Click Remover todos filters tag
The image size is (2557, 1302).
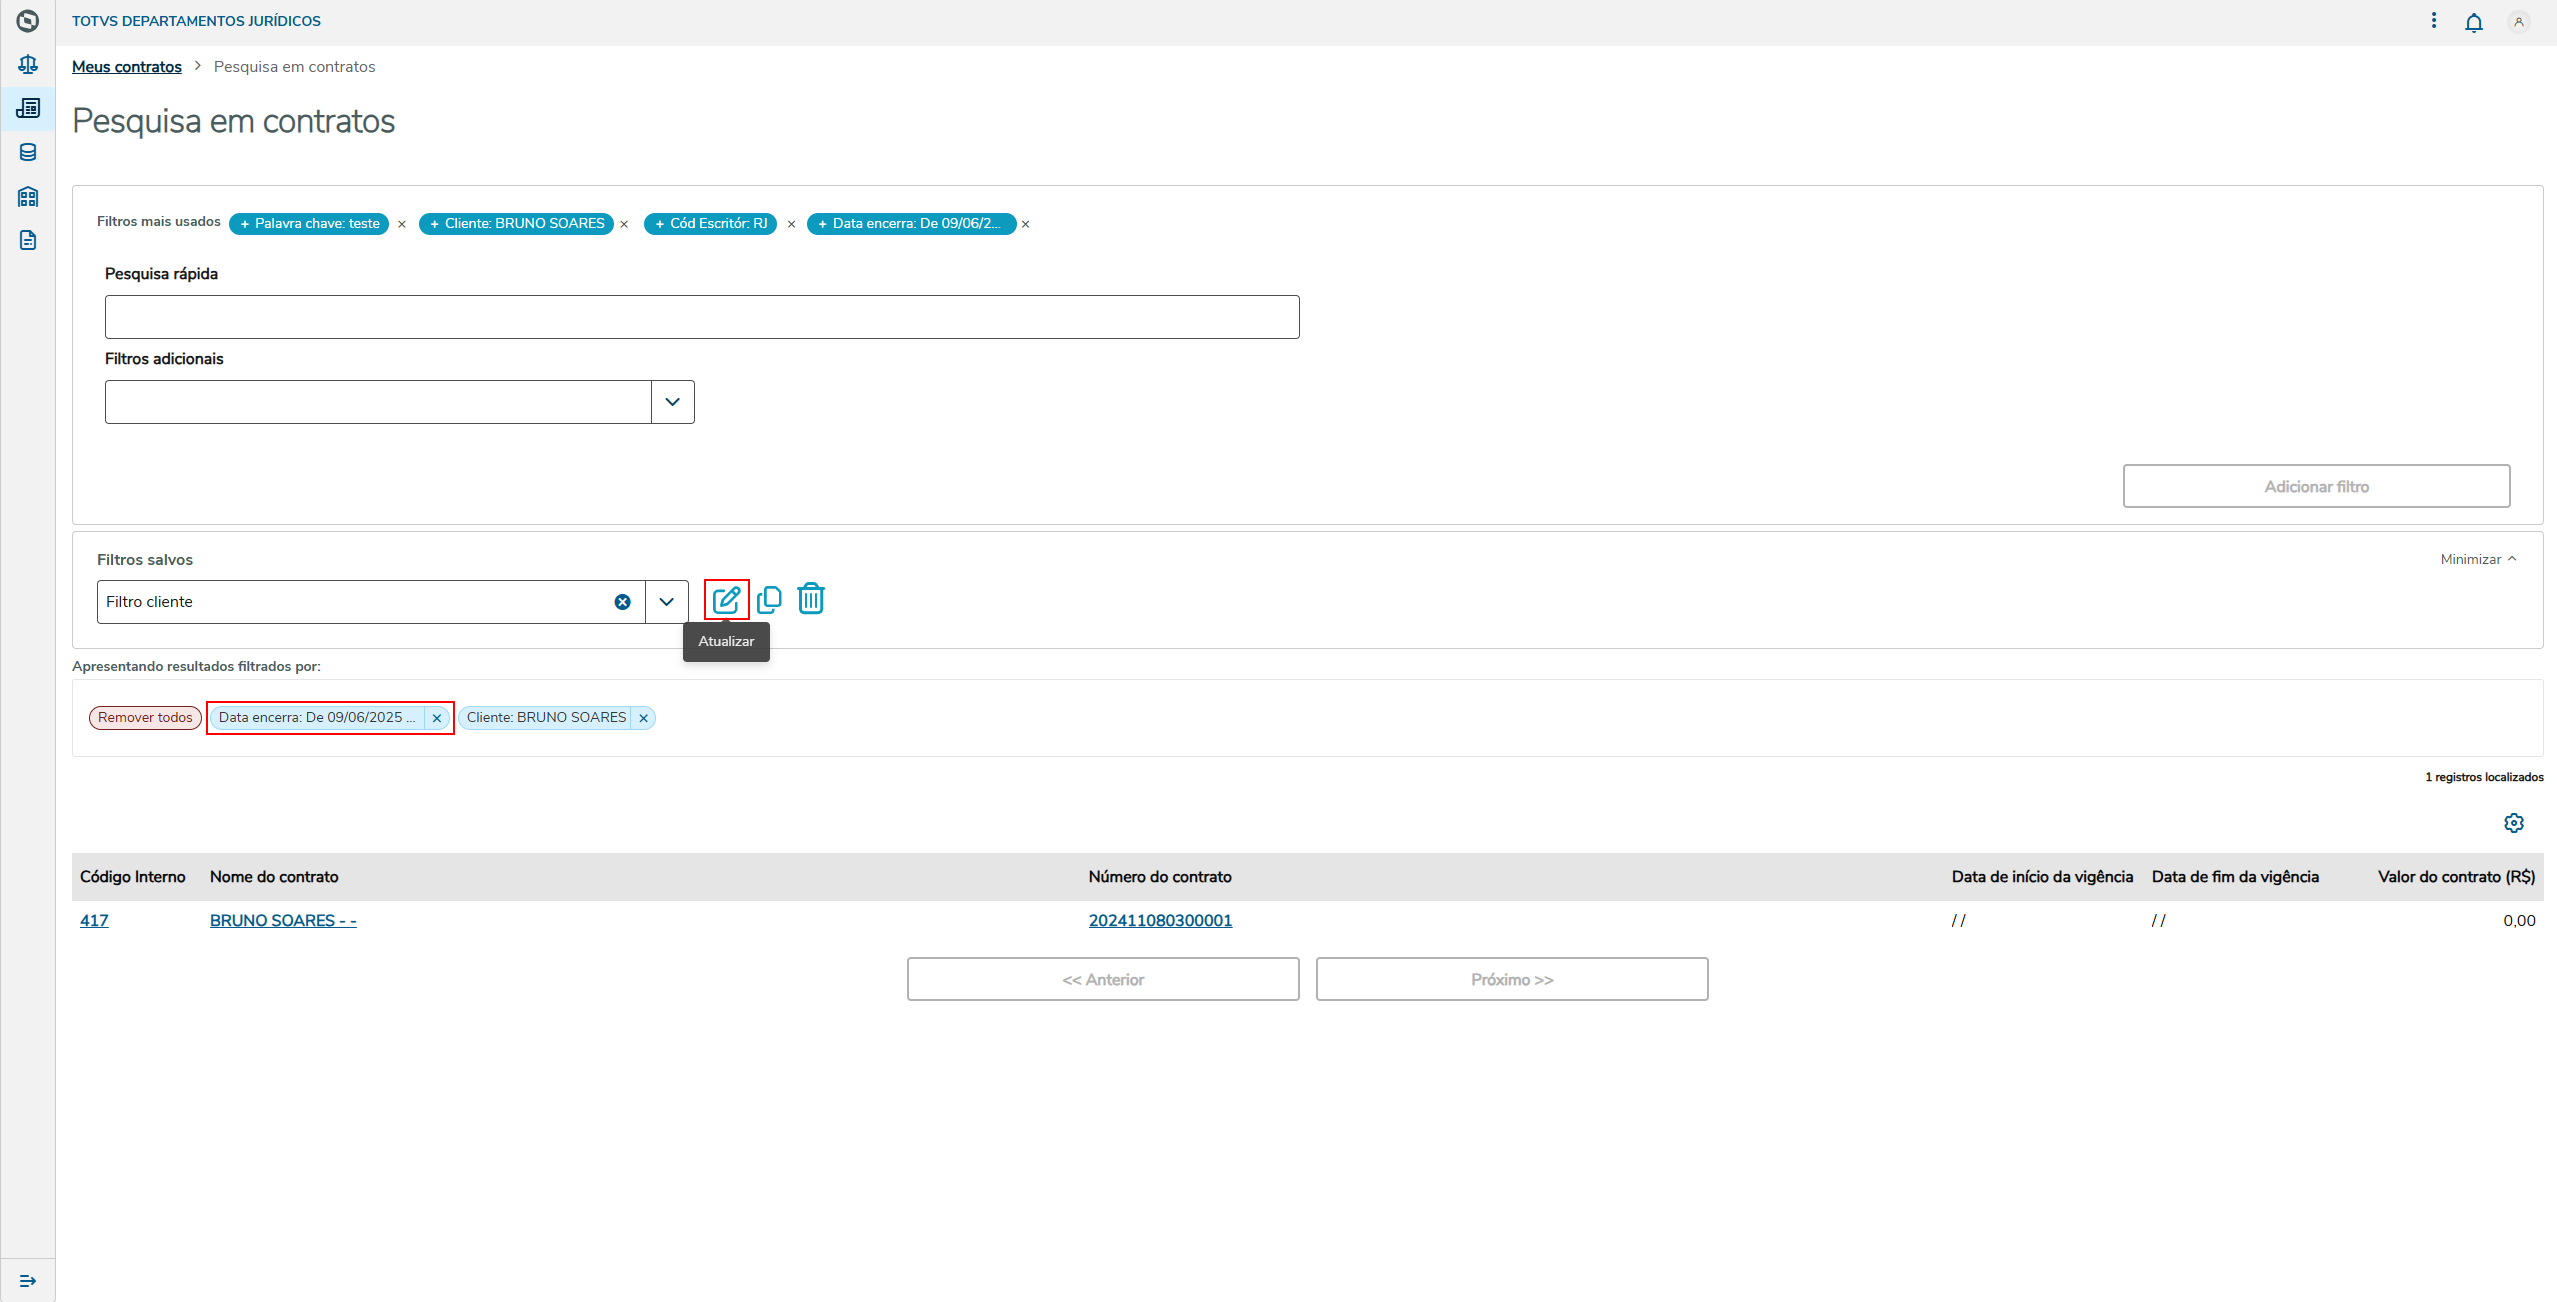click(x=145, y=718)
